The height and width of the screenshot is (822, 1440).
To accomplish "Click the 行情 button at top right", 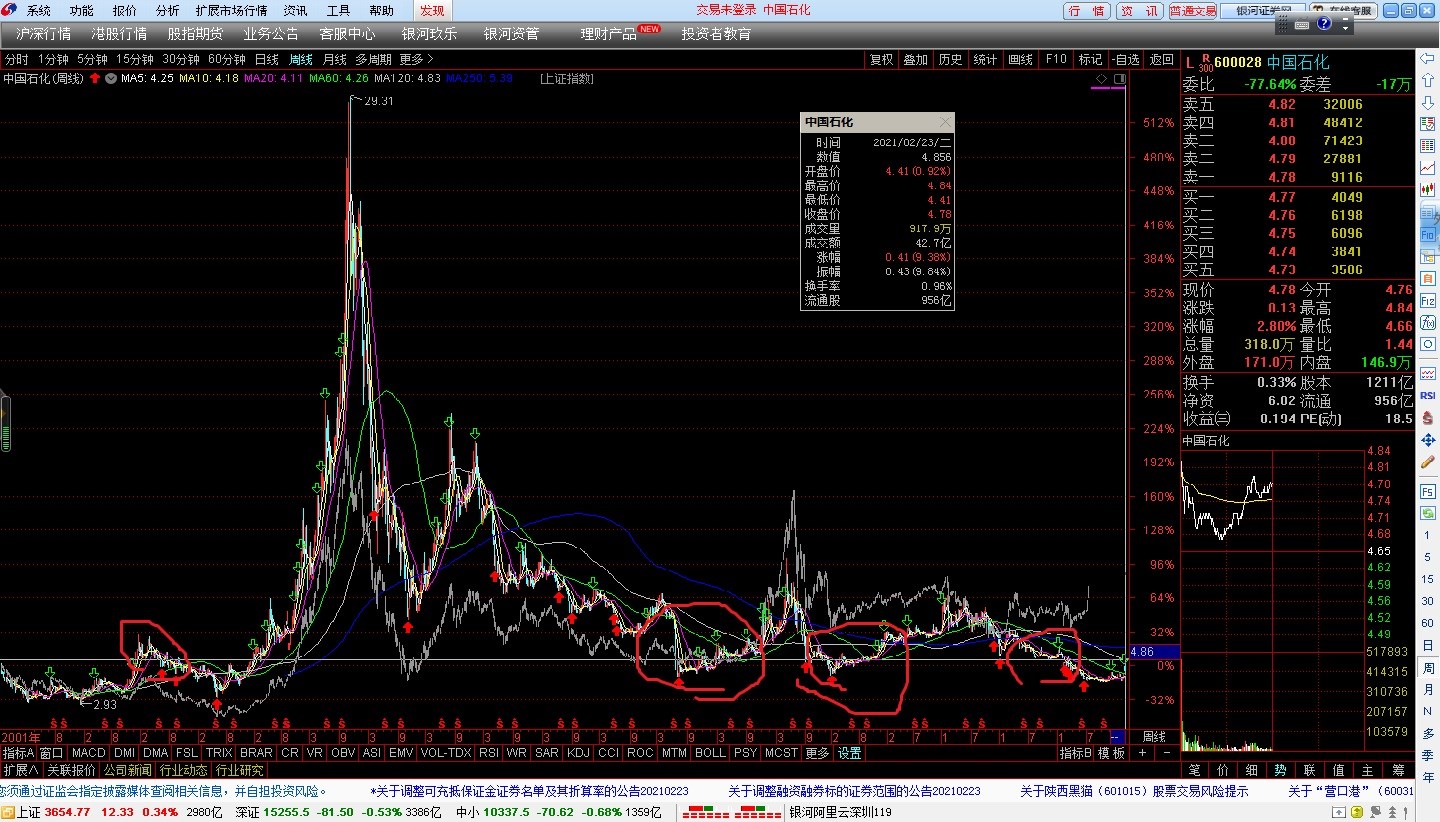I will pos(1086,11).
